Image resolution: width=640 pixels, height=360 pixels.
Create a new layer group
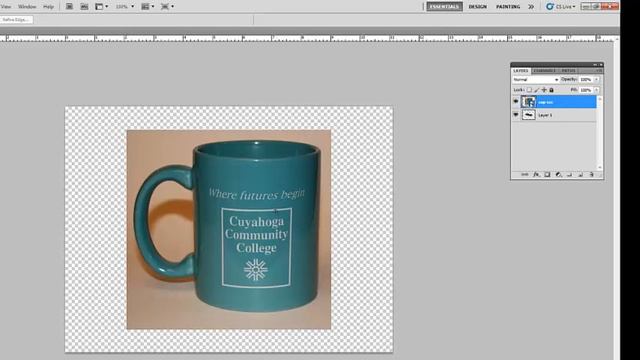click(x=569, y=174)
